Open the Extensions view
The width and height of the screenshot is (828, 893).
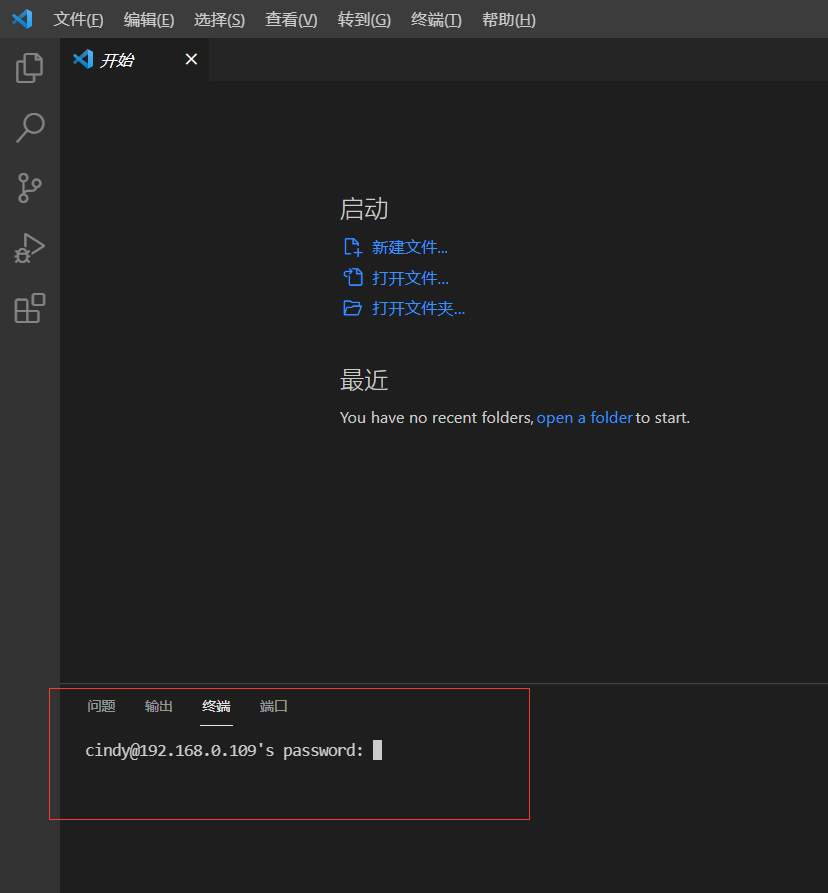pyautogui.click(x=29, y=308)
